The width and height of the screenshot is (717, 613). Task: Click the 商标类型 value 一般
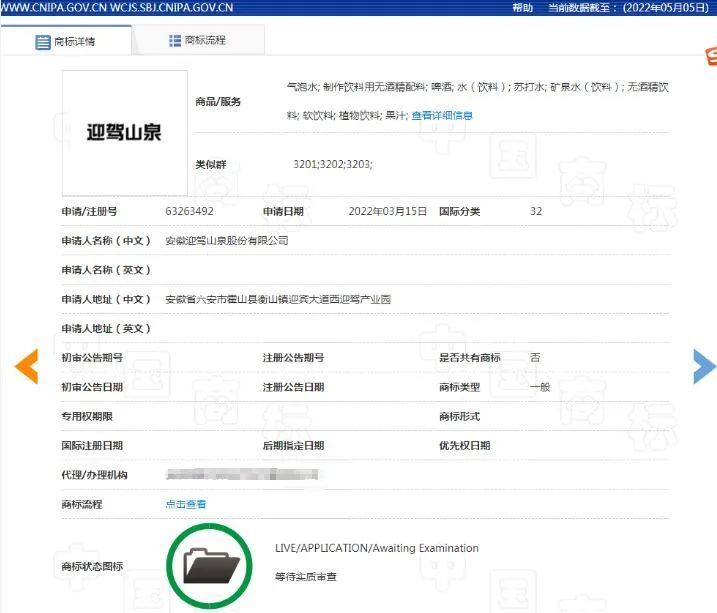click(540, 387)
